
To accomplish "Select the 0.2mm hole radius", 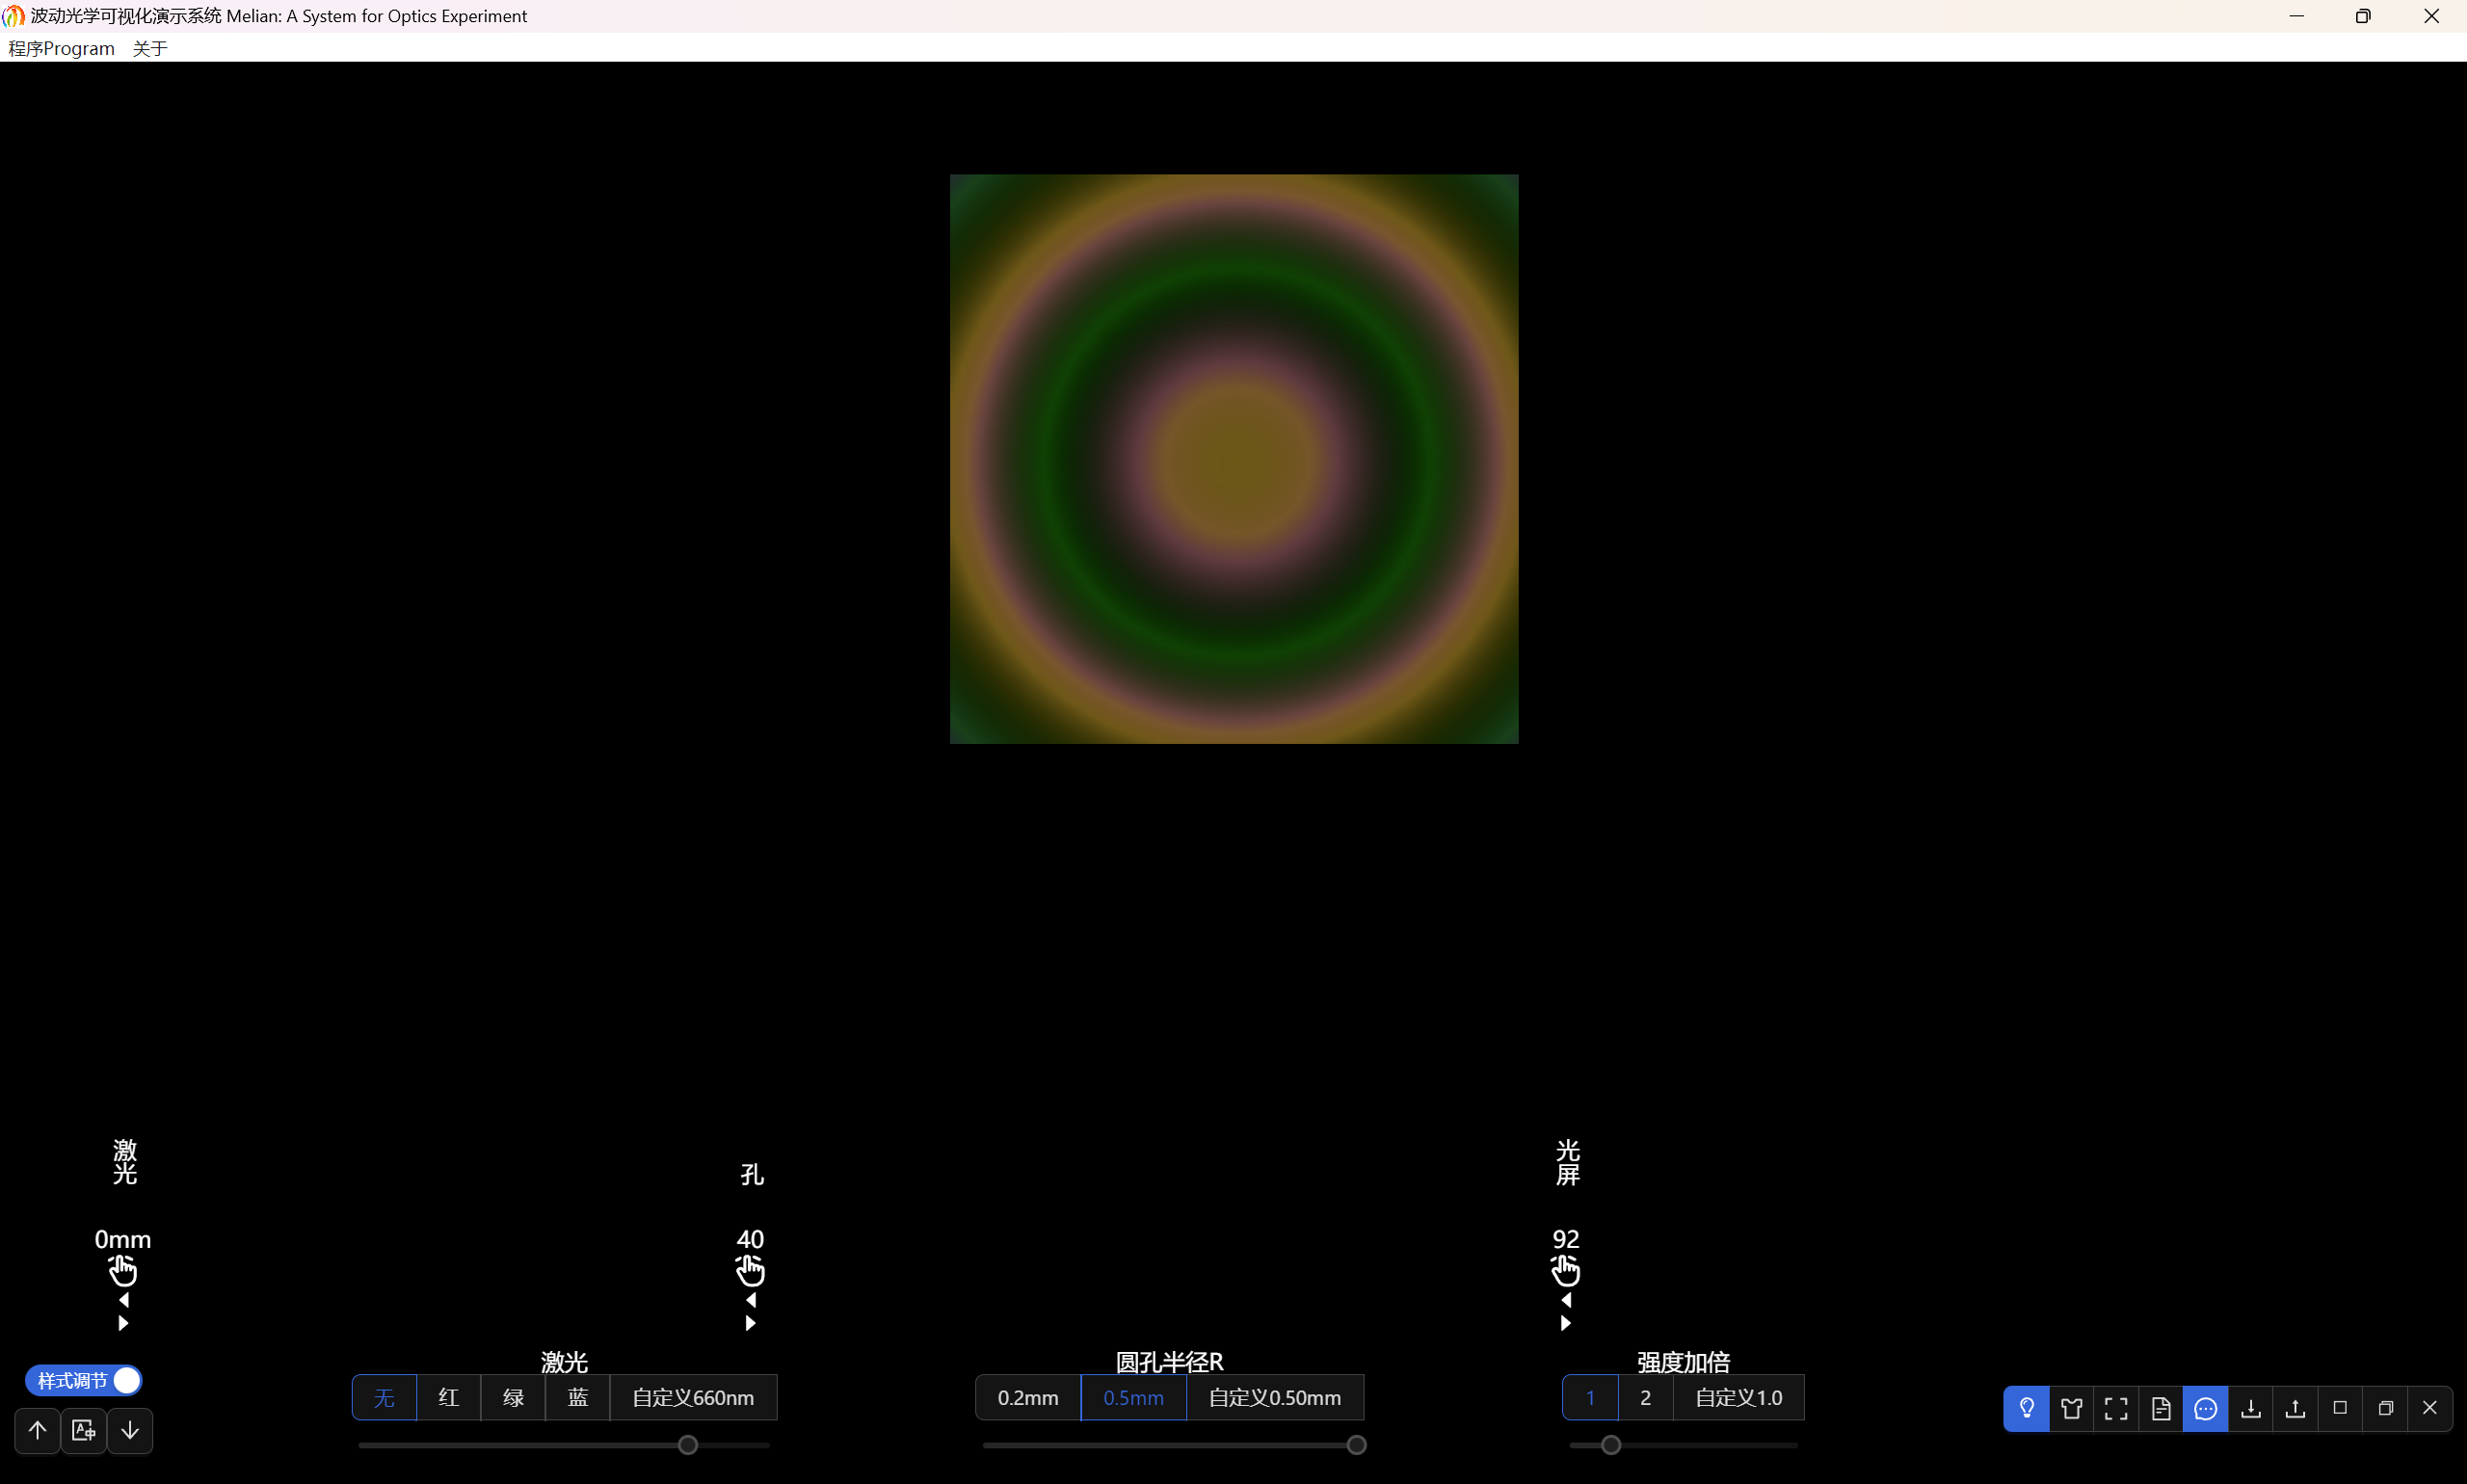I will click(1027, 1397).
